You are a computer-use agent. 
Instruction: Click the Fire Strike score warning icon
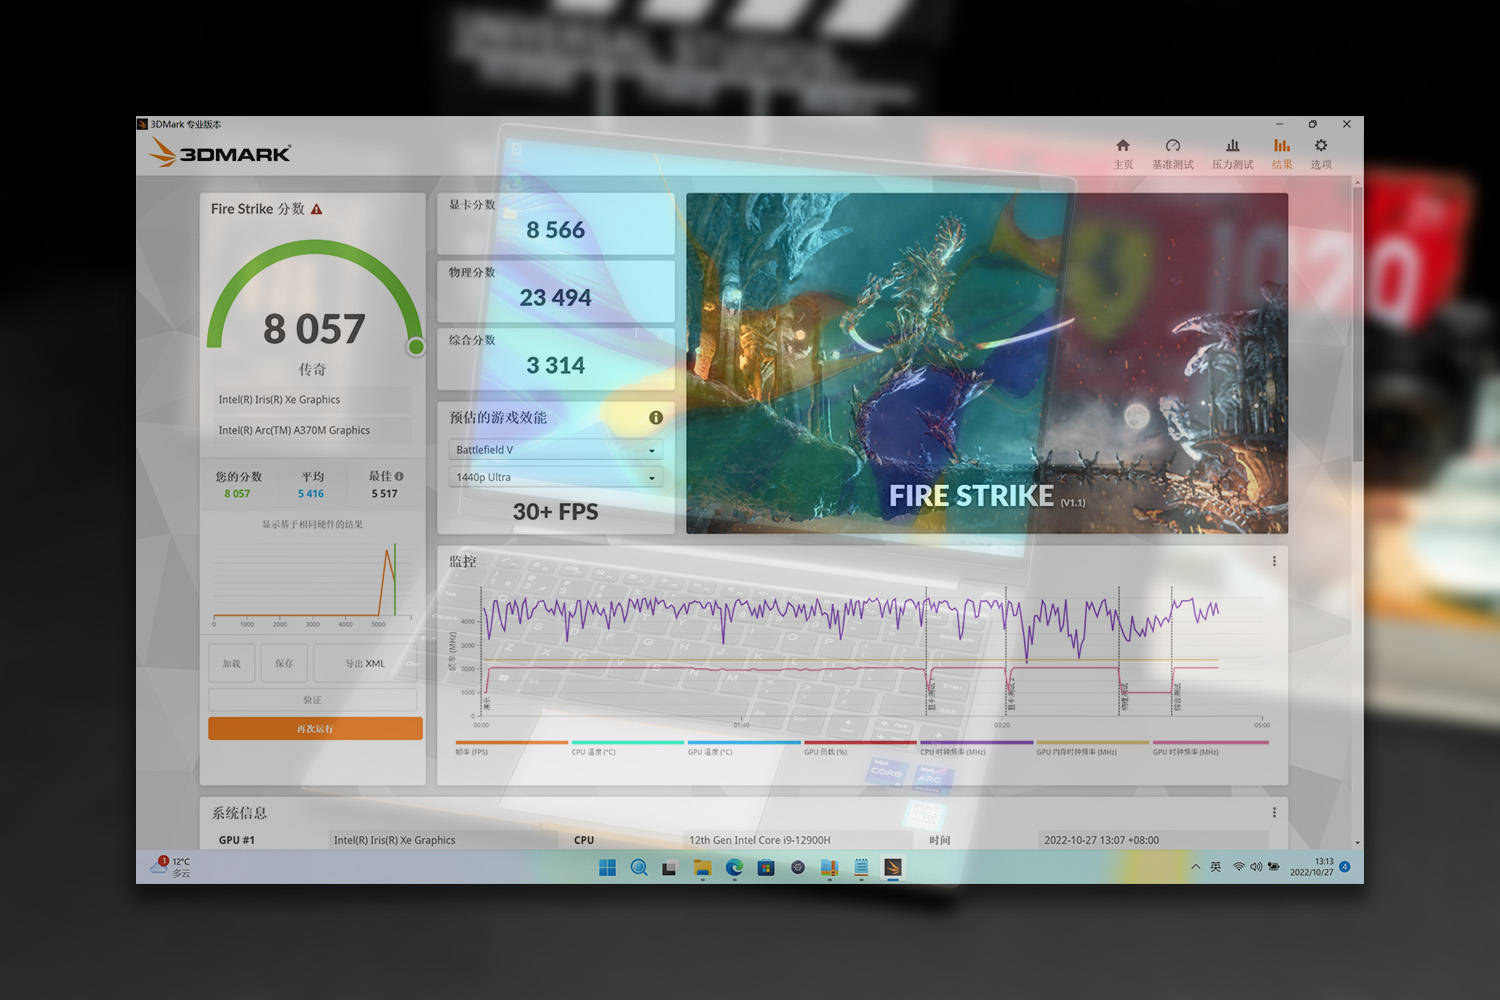pyautogui.click(x=317, y=209)
